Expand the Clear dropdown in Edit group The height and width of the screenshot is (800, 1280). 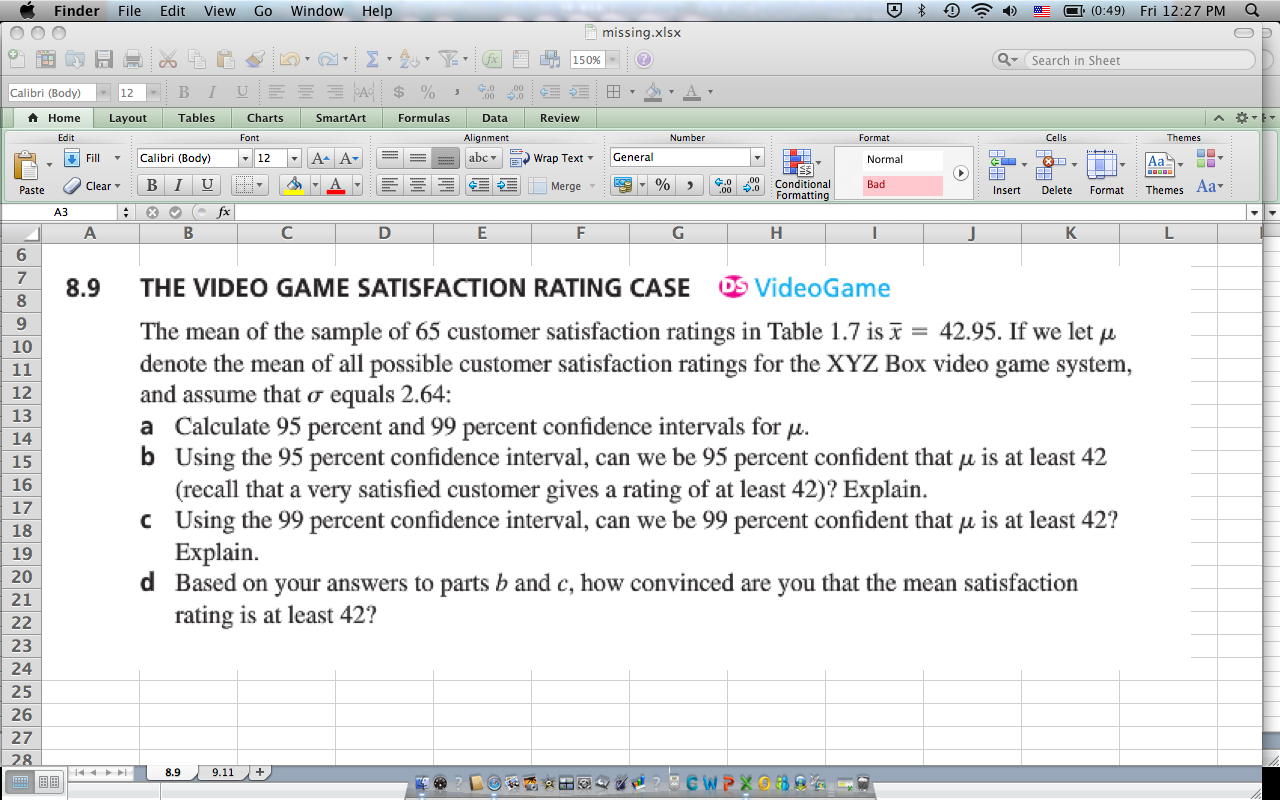click(x=117, y=185)
